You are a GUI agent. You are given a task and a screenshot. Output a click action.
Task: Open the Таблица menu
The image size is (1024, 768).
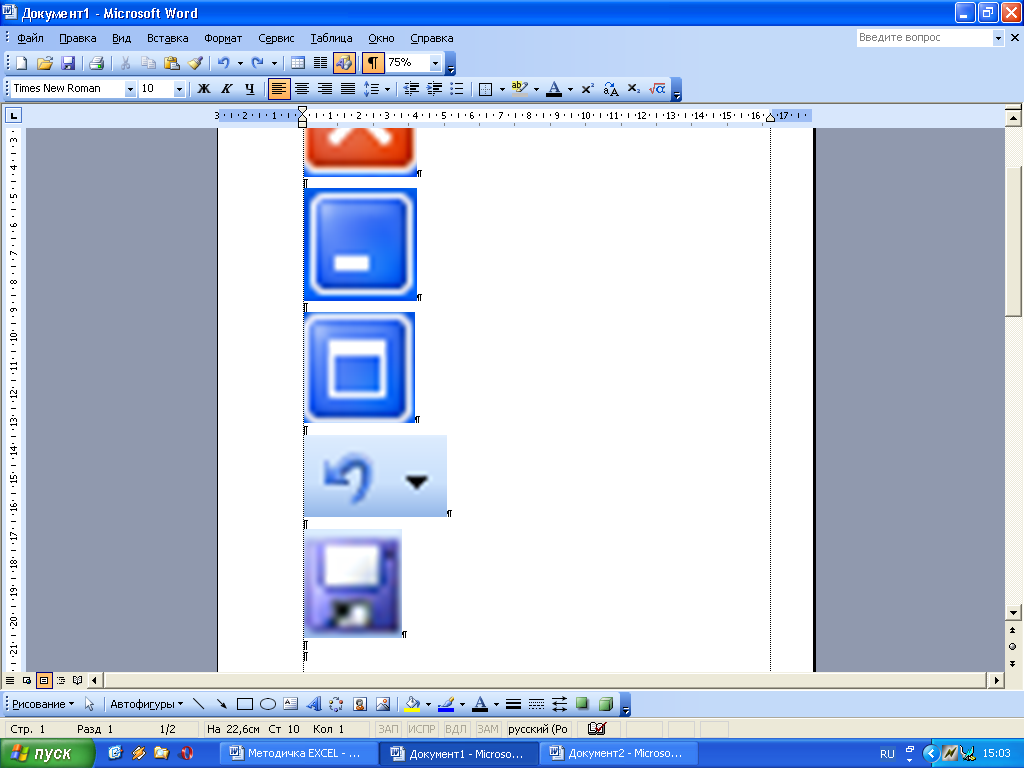331,38
